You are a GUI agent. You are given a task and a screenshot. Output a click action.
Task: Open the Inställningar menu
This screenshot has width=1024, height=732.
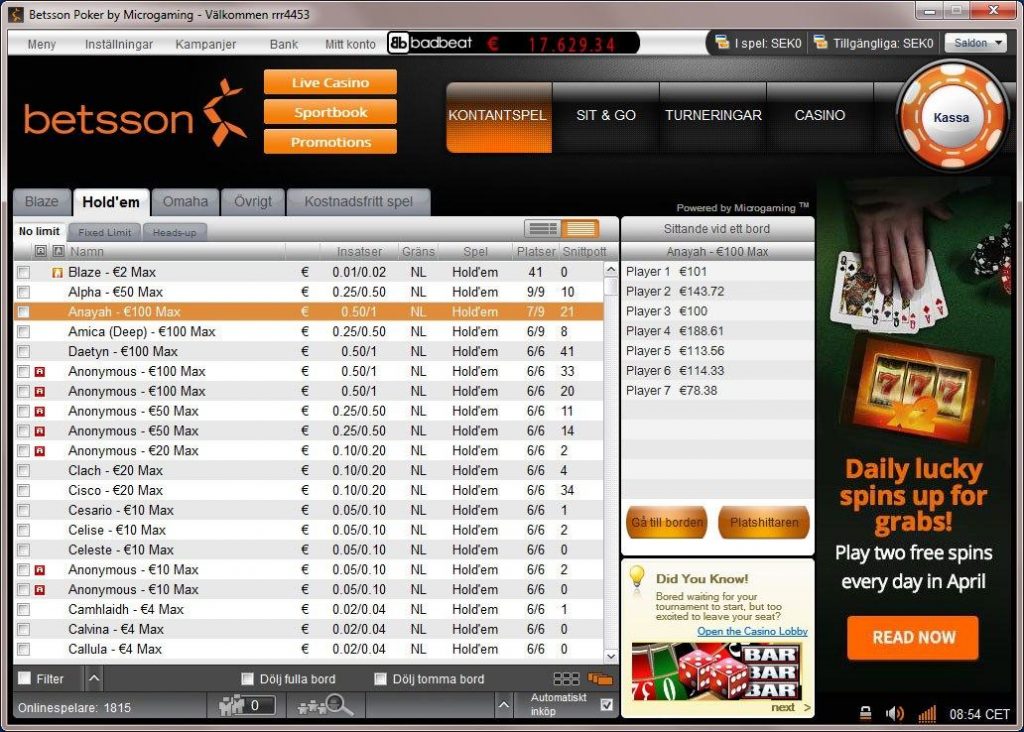pyautogui.click(x=119, y=44)
